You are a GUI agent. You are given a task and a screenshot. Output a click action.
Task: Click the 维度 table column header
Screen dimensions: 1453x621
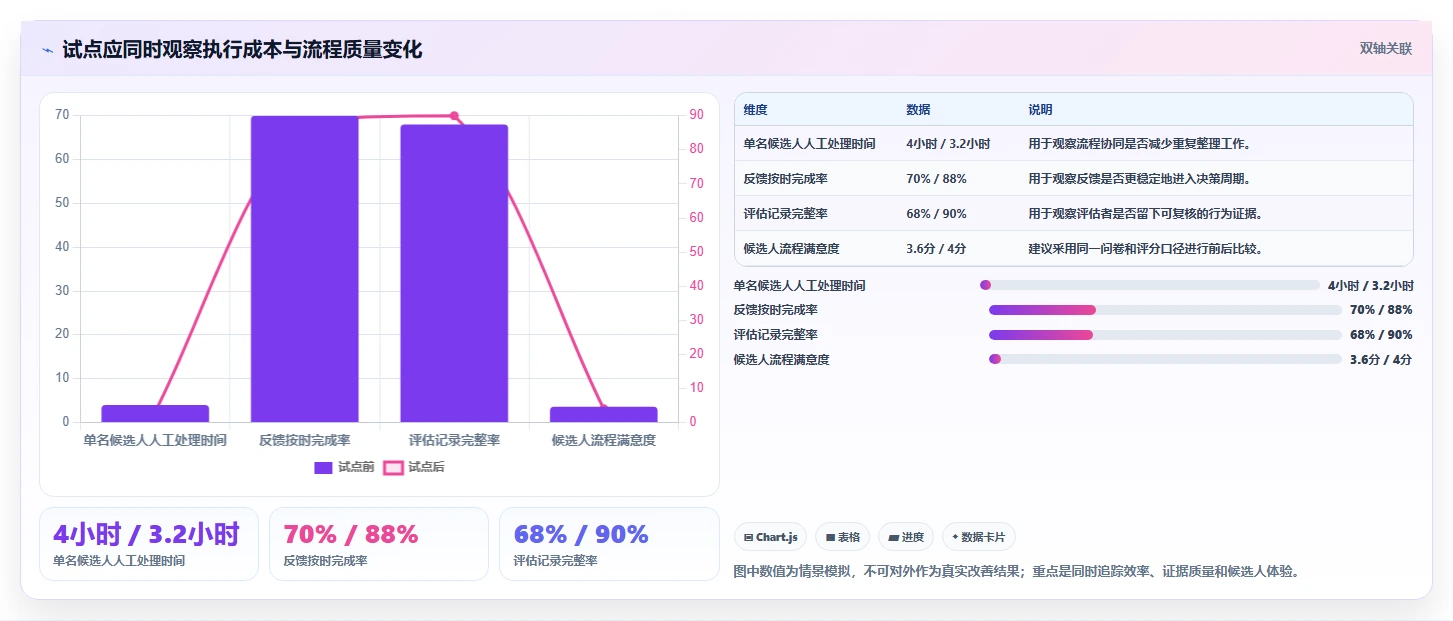click(755, 110)
